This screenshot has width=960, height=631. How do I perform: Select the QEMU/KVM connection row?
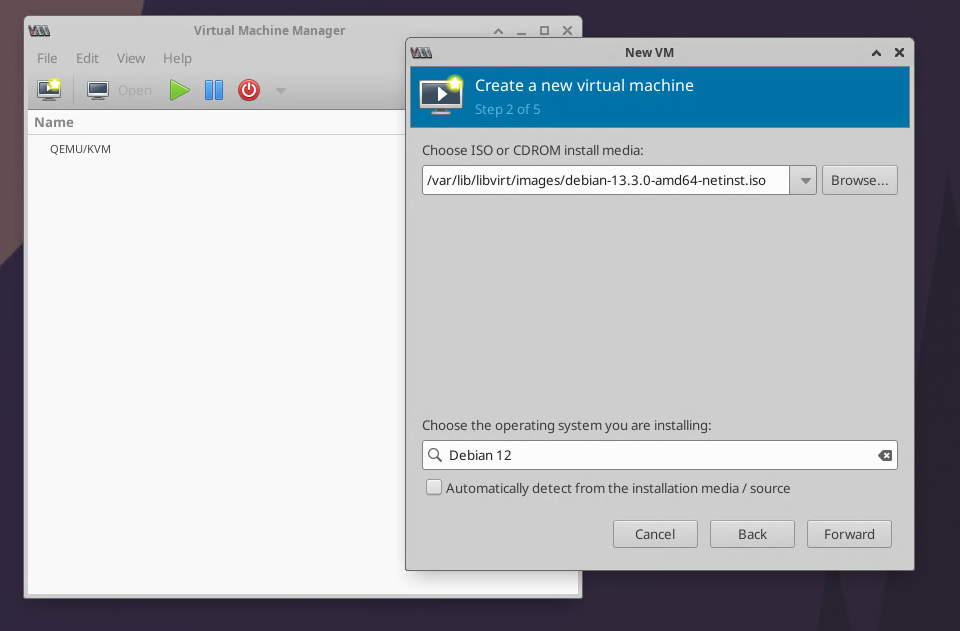pyautogui.click(x=80, y=149)
